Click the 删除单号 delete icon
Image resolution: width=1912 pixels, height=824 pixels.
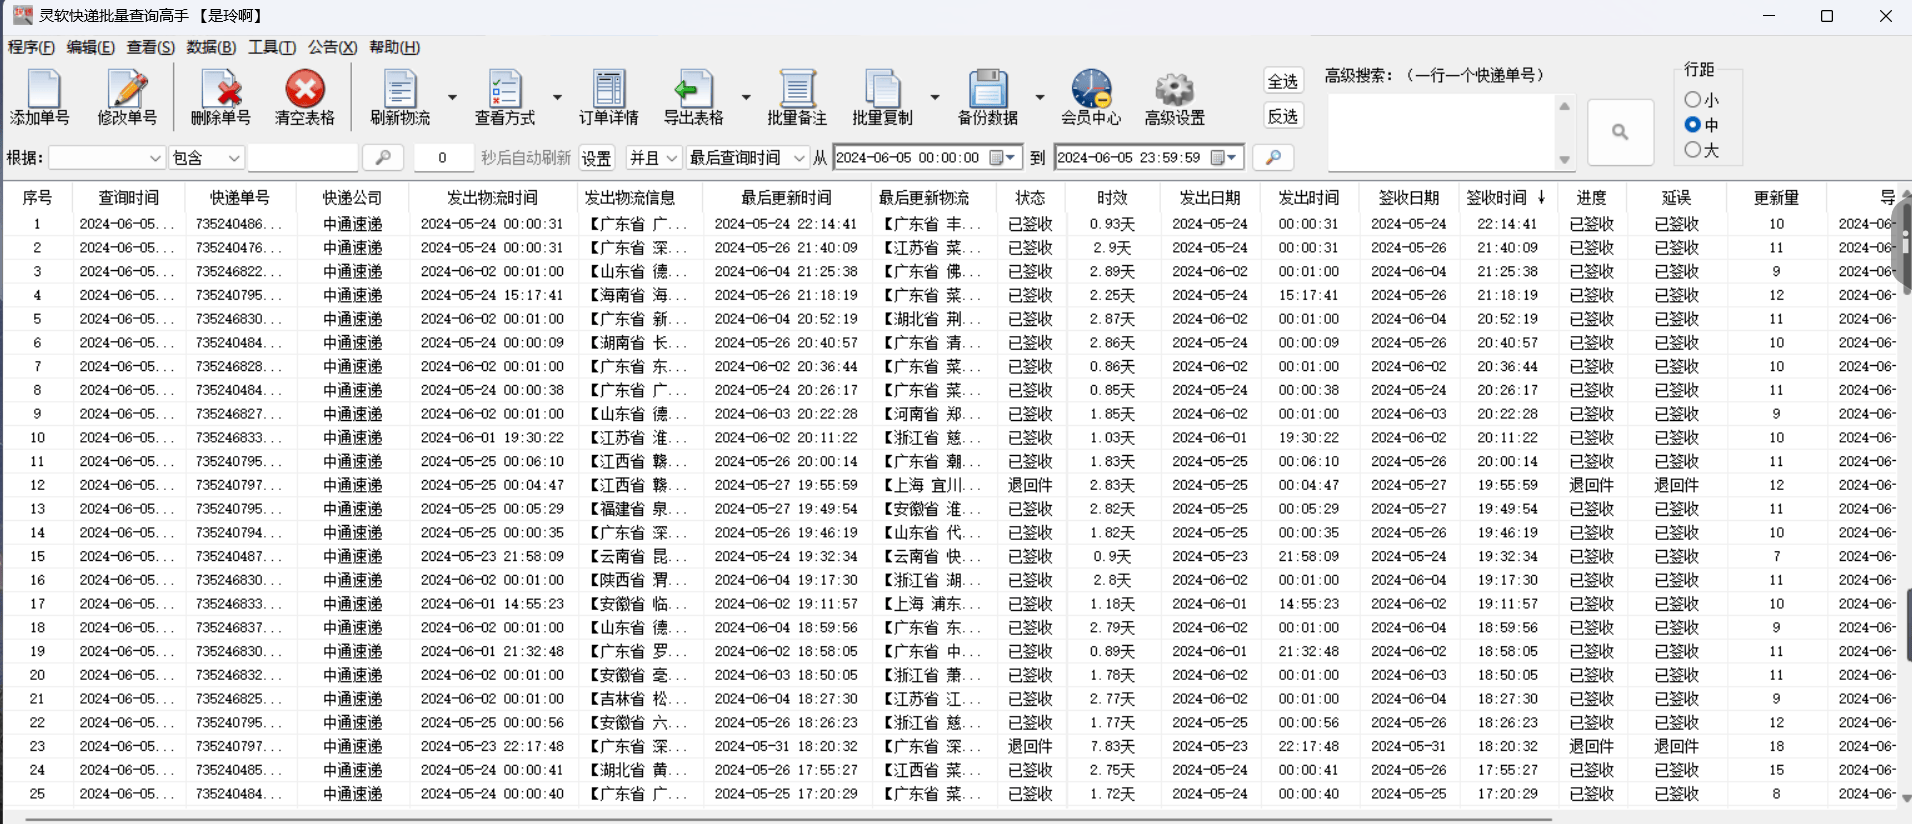tap(221, 97)
